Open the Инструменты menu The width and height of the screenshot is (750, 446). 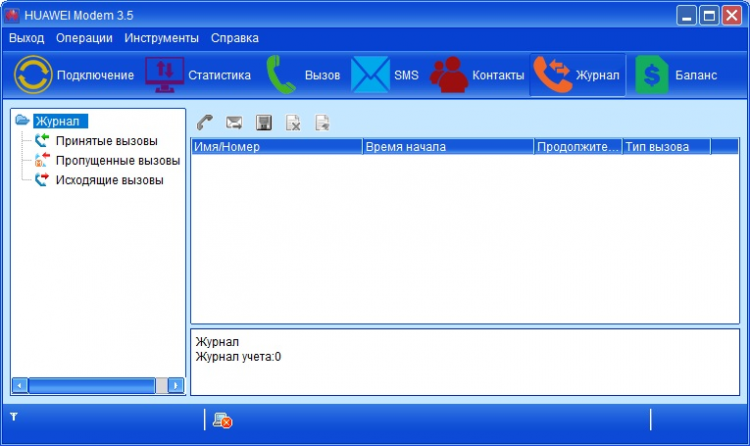coord(162,38)
